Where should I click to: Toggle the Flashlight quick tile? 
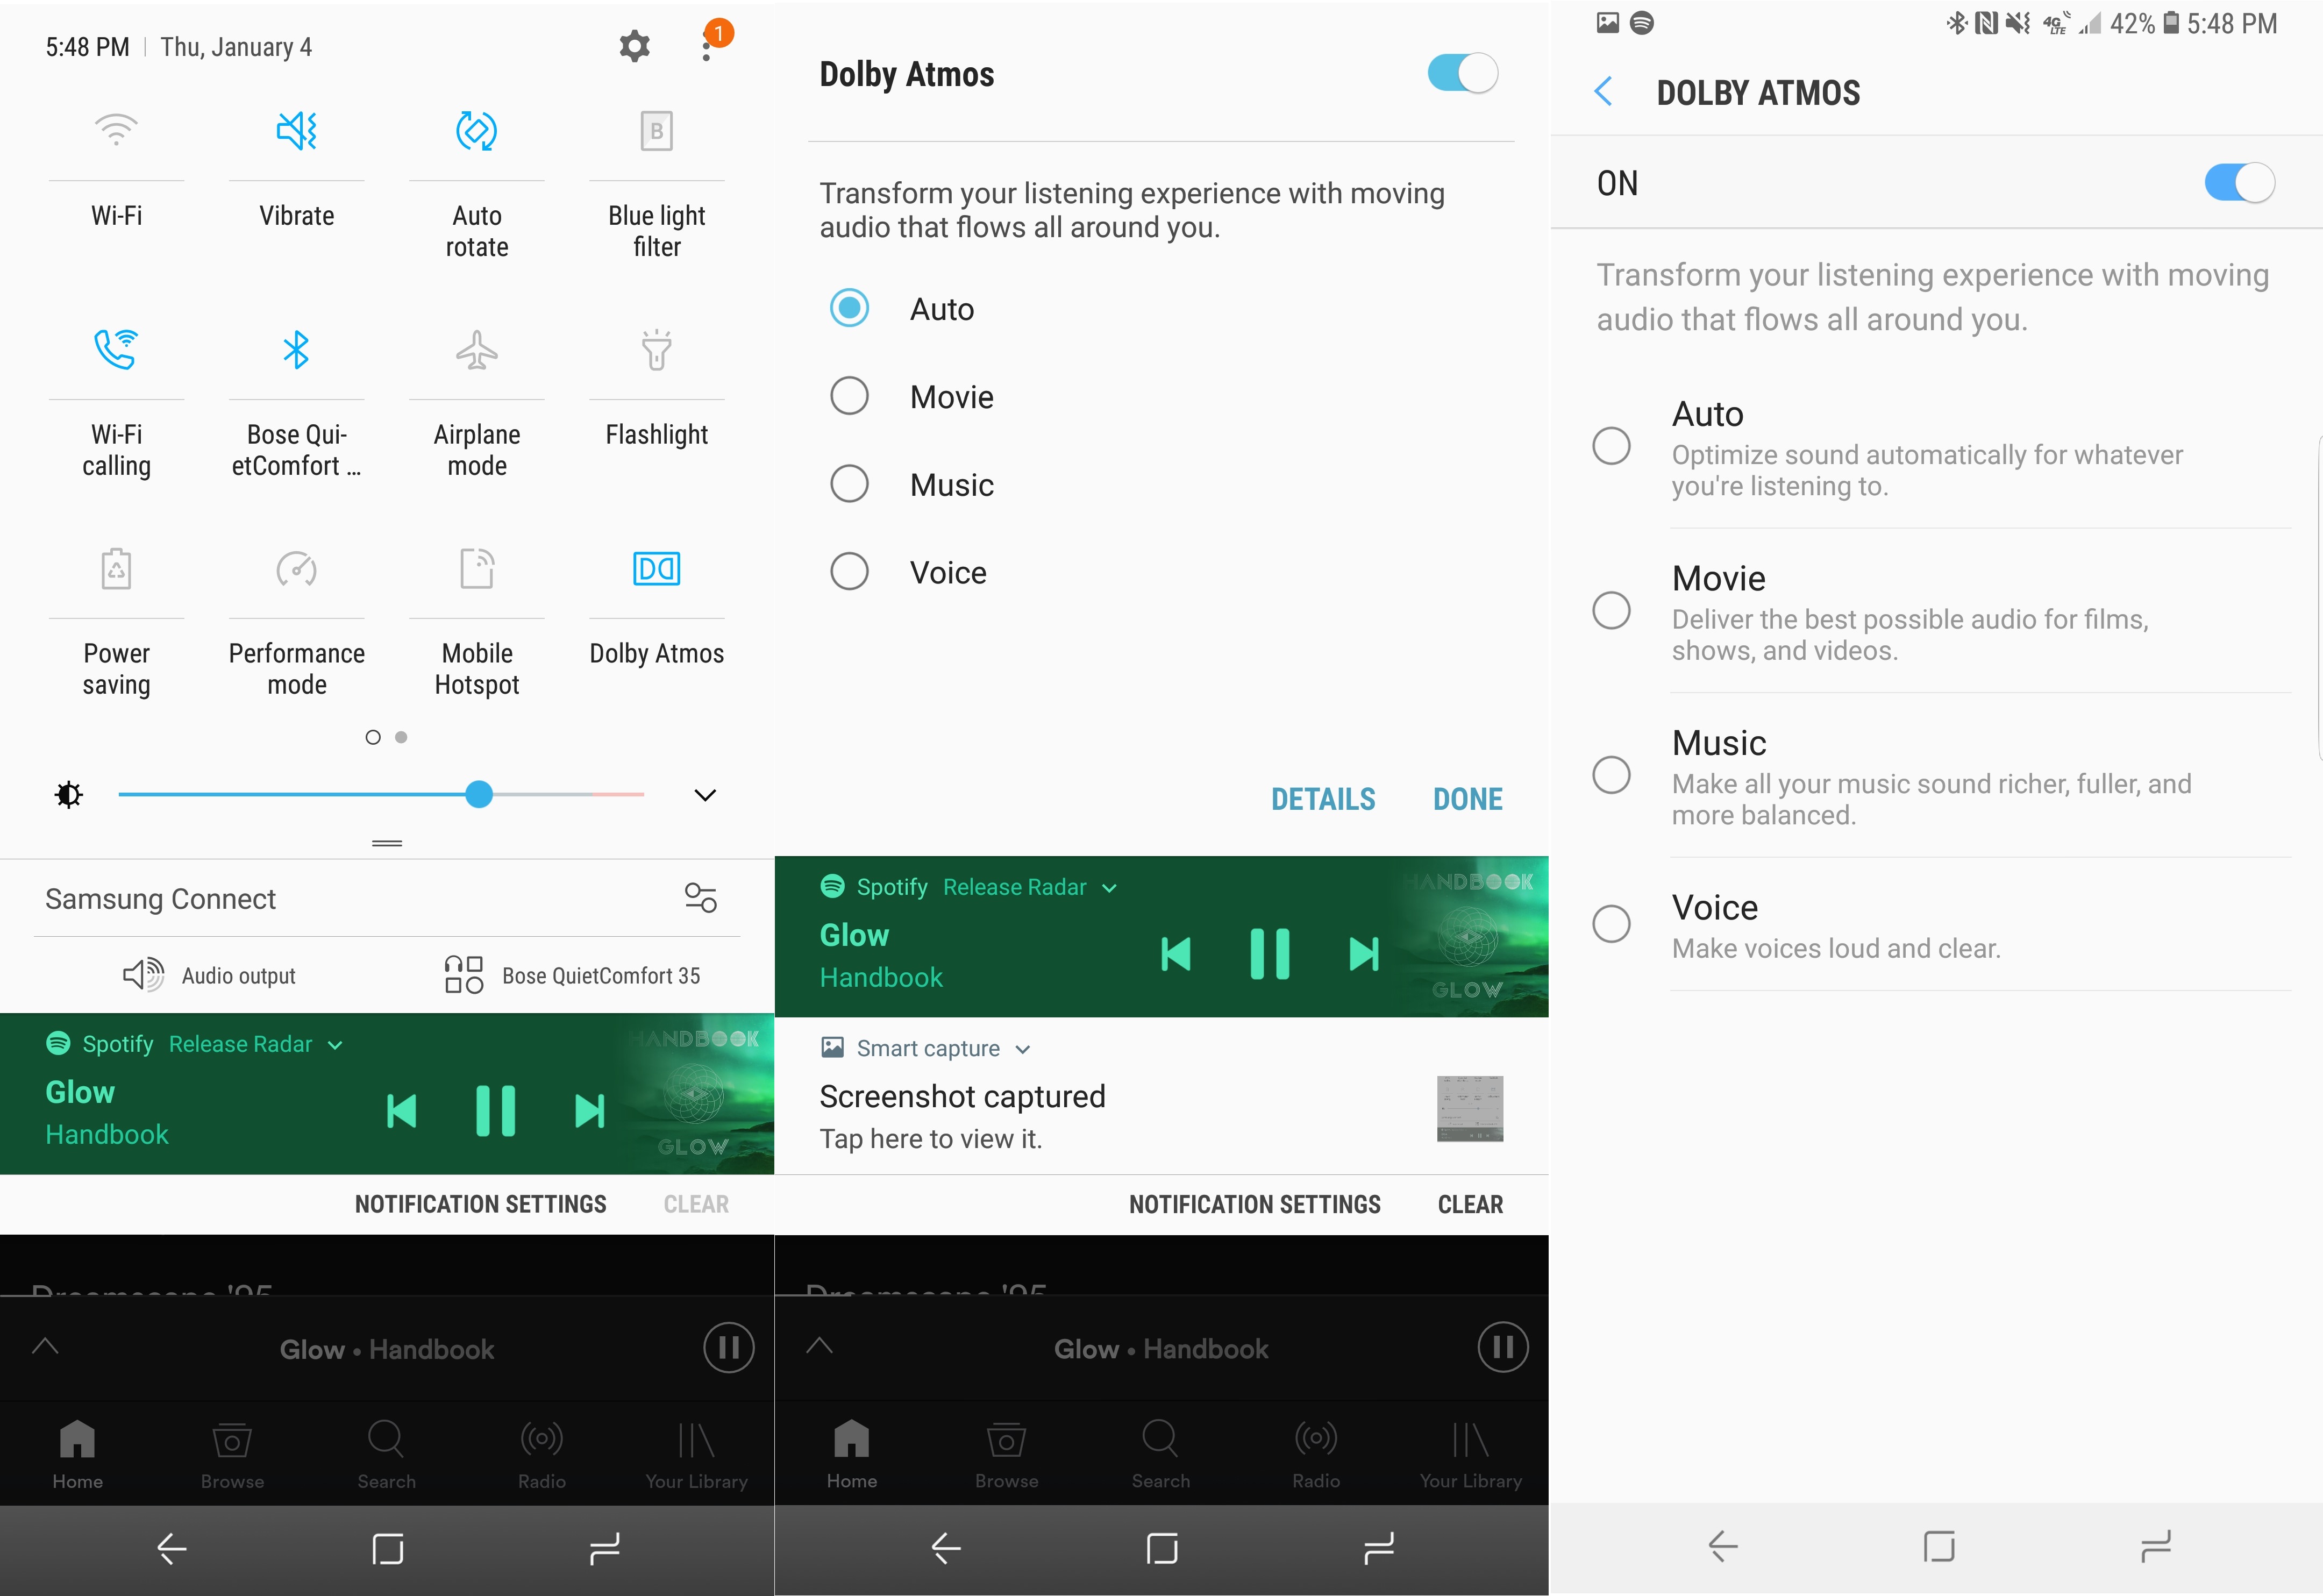656,350
